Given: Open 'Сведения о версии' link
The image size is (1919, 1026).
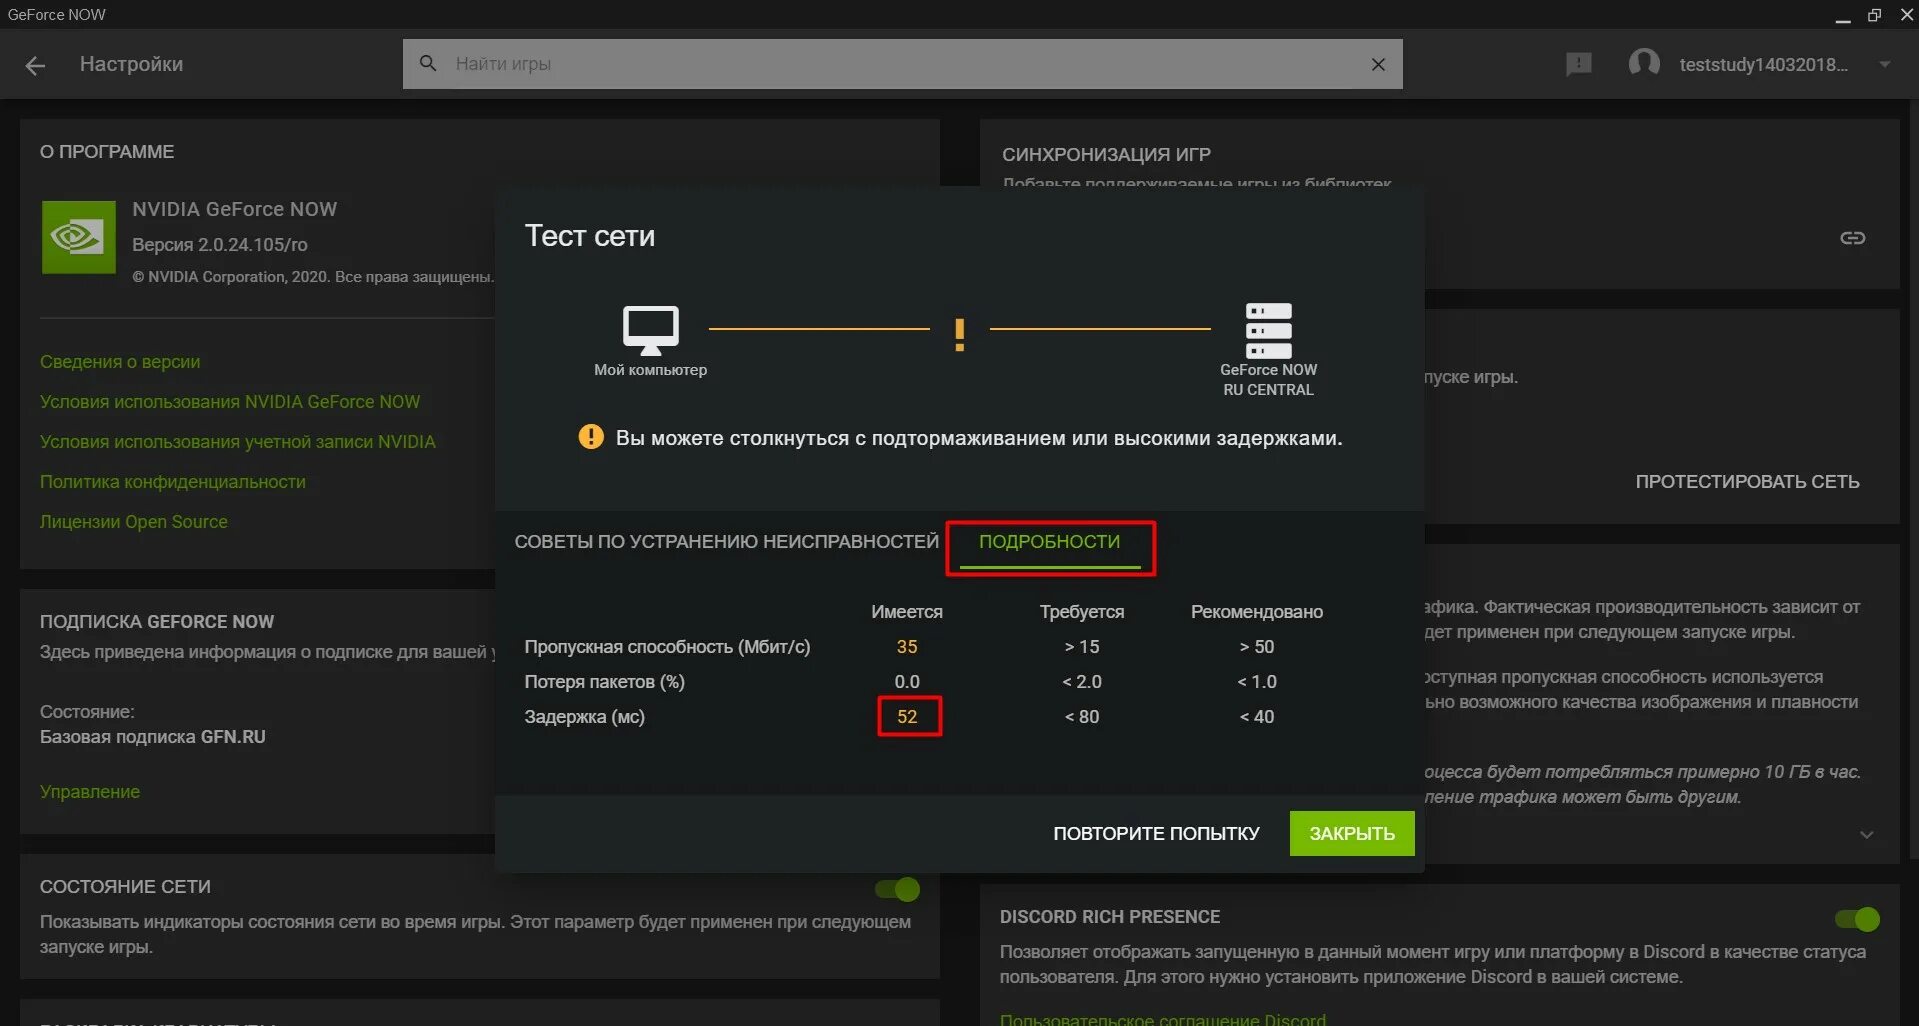Looking at the screenshot, I should (120, 362).
